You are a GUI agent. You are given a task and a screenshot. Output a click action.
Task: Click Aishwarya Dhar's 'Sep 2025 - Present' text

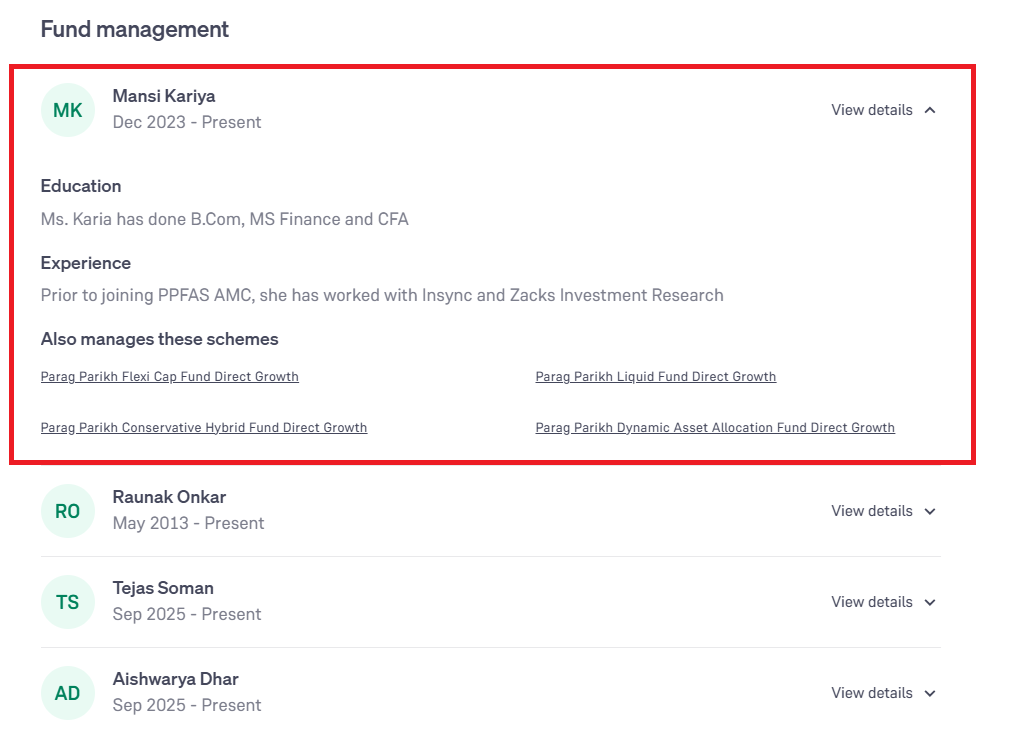click(x=187, y=705)
